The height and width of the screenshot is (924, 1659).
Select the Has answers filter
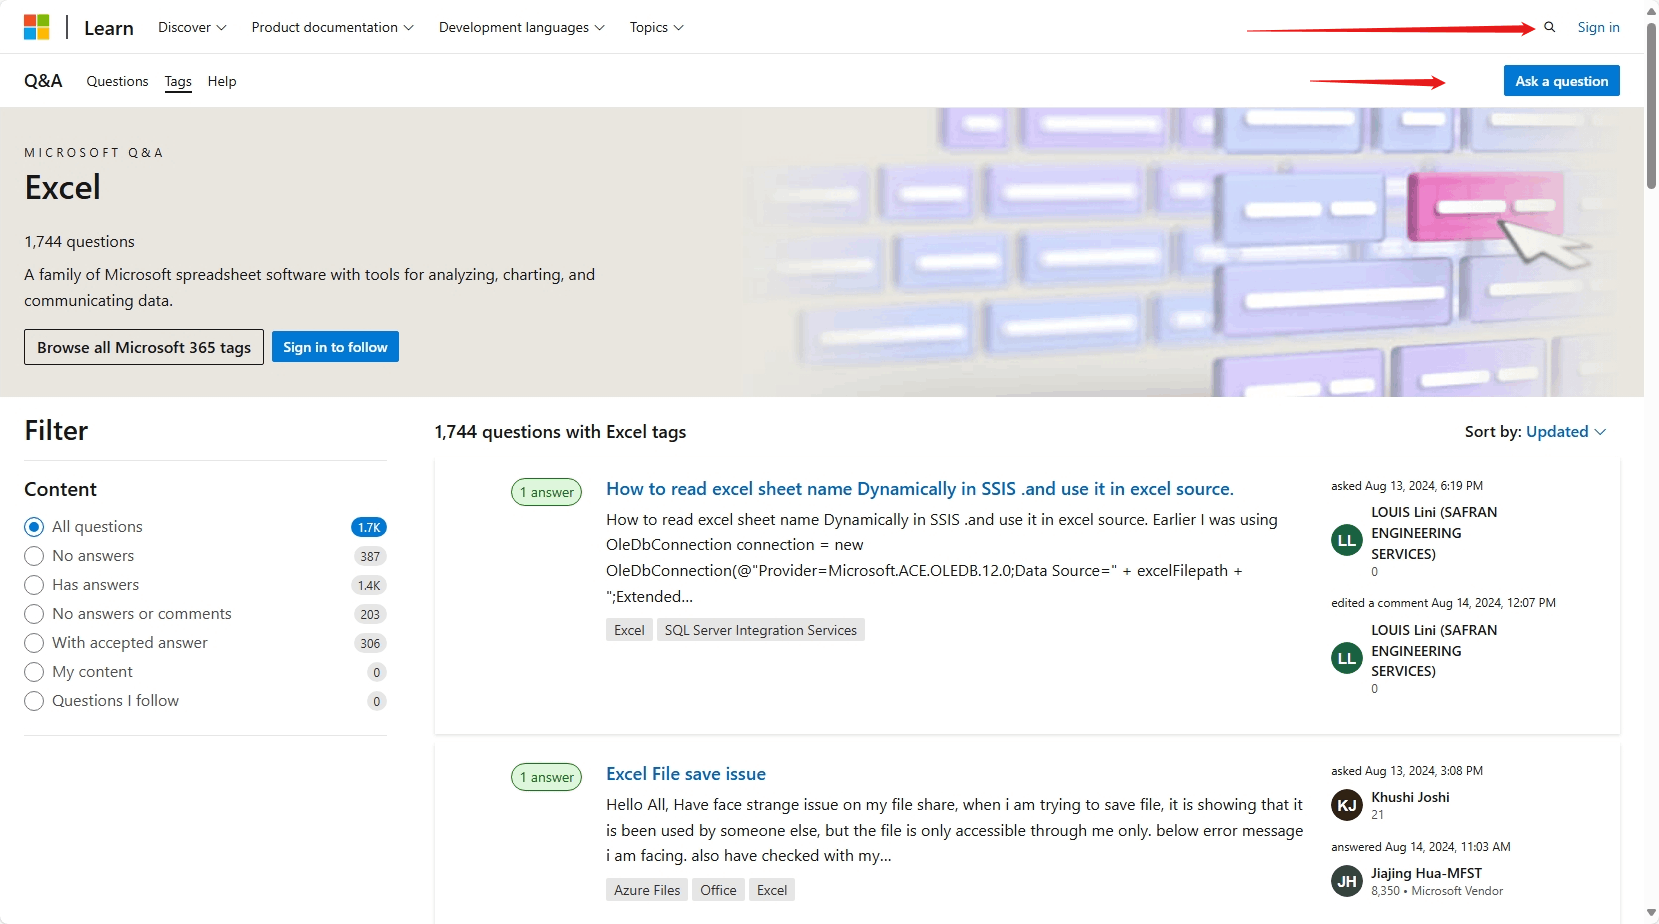coord(34,585)
